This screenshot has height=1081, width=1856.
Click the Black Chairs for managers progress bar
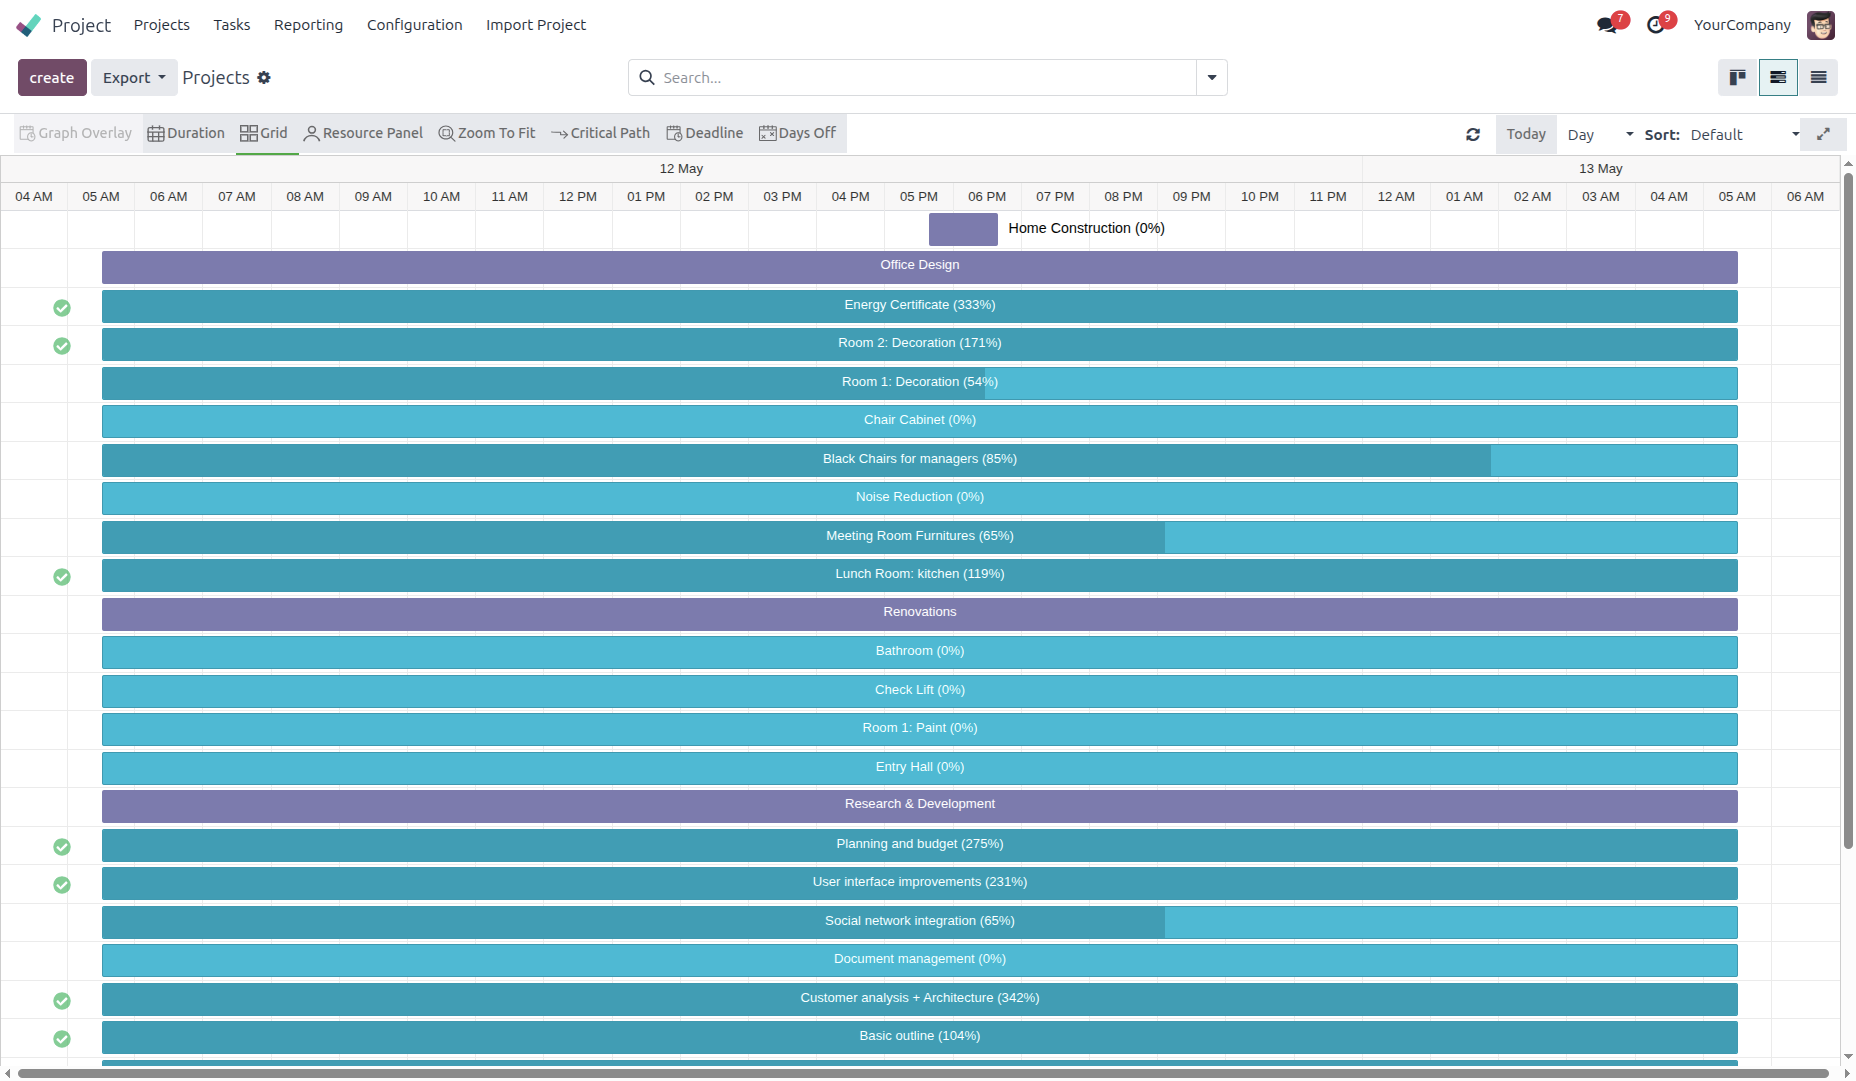919,459
